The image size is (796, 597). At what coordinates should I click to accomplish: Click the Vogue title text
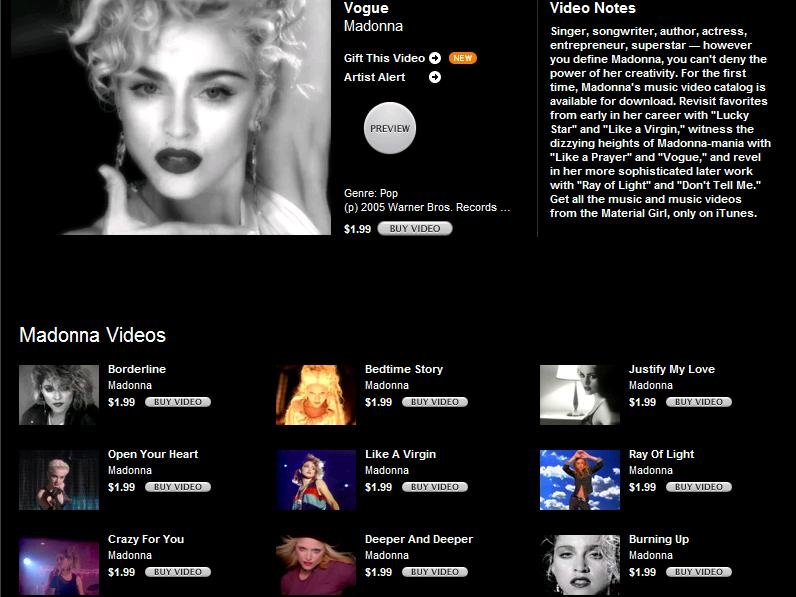366,8
